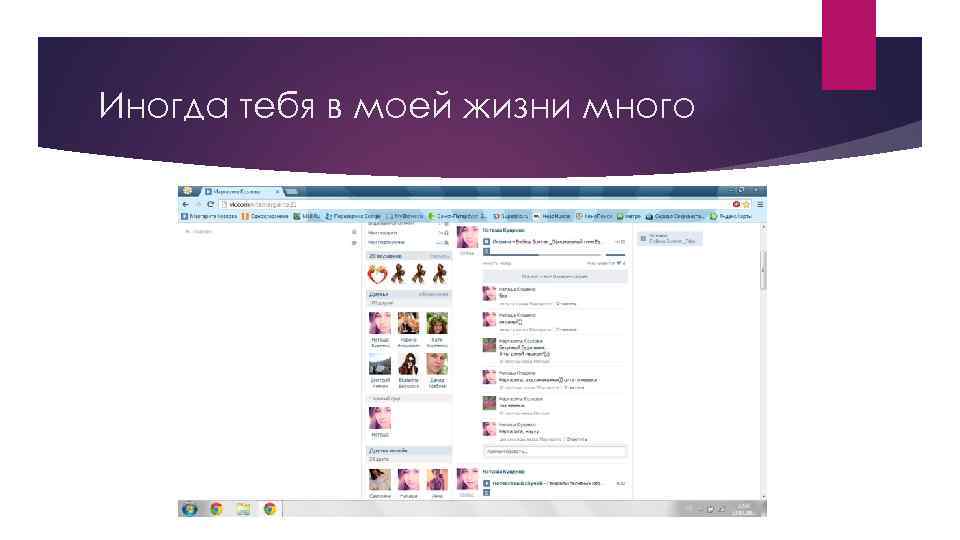Open the MAIL.RU bookmark
The image size is (960, 540).
point(307,216)
